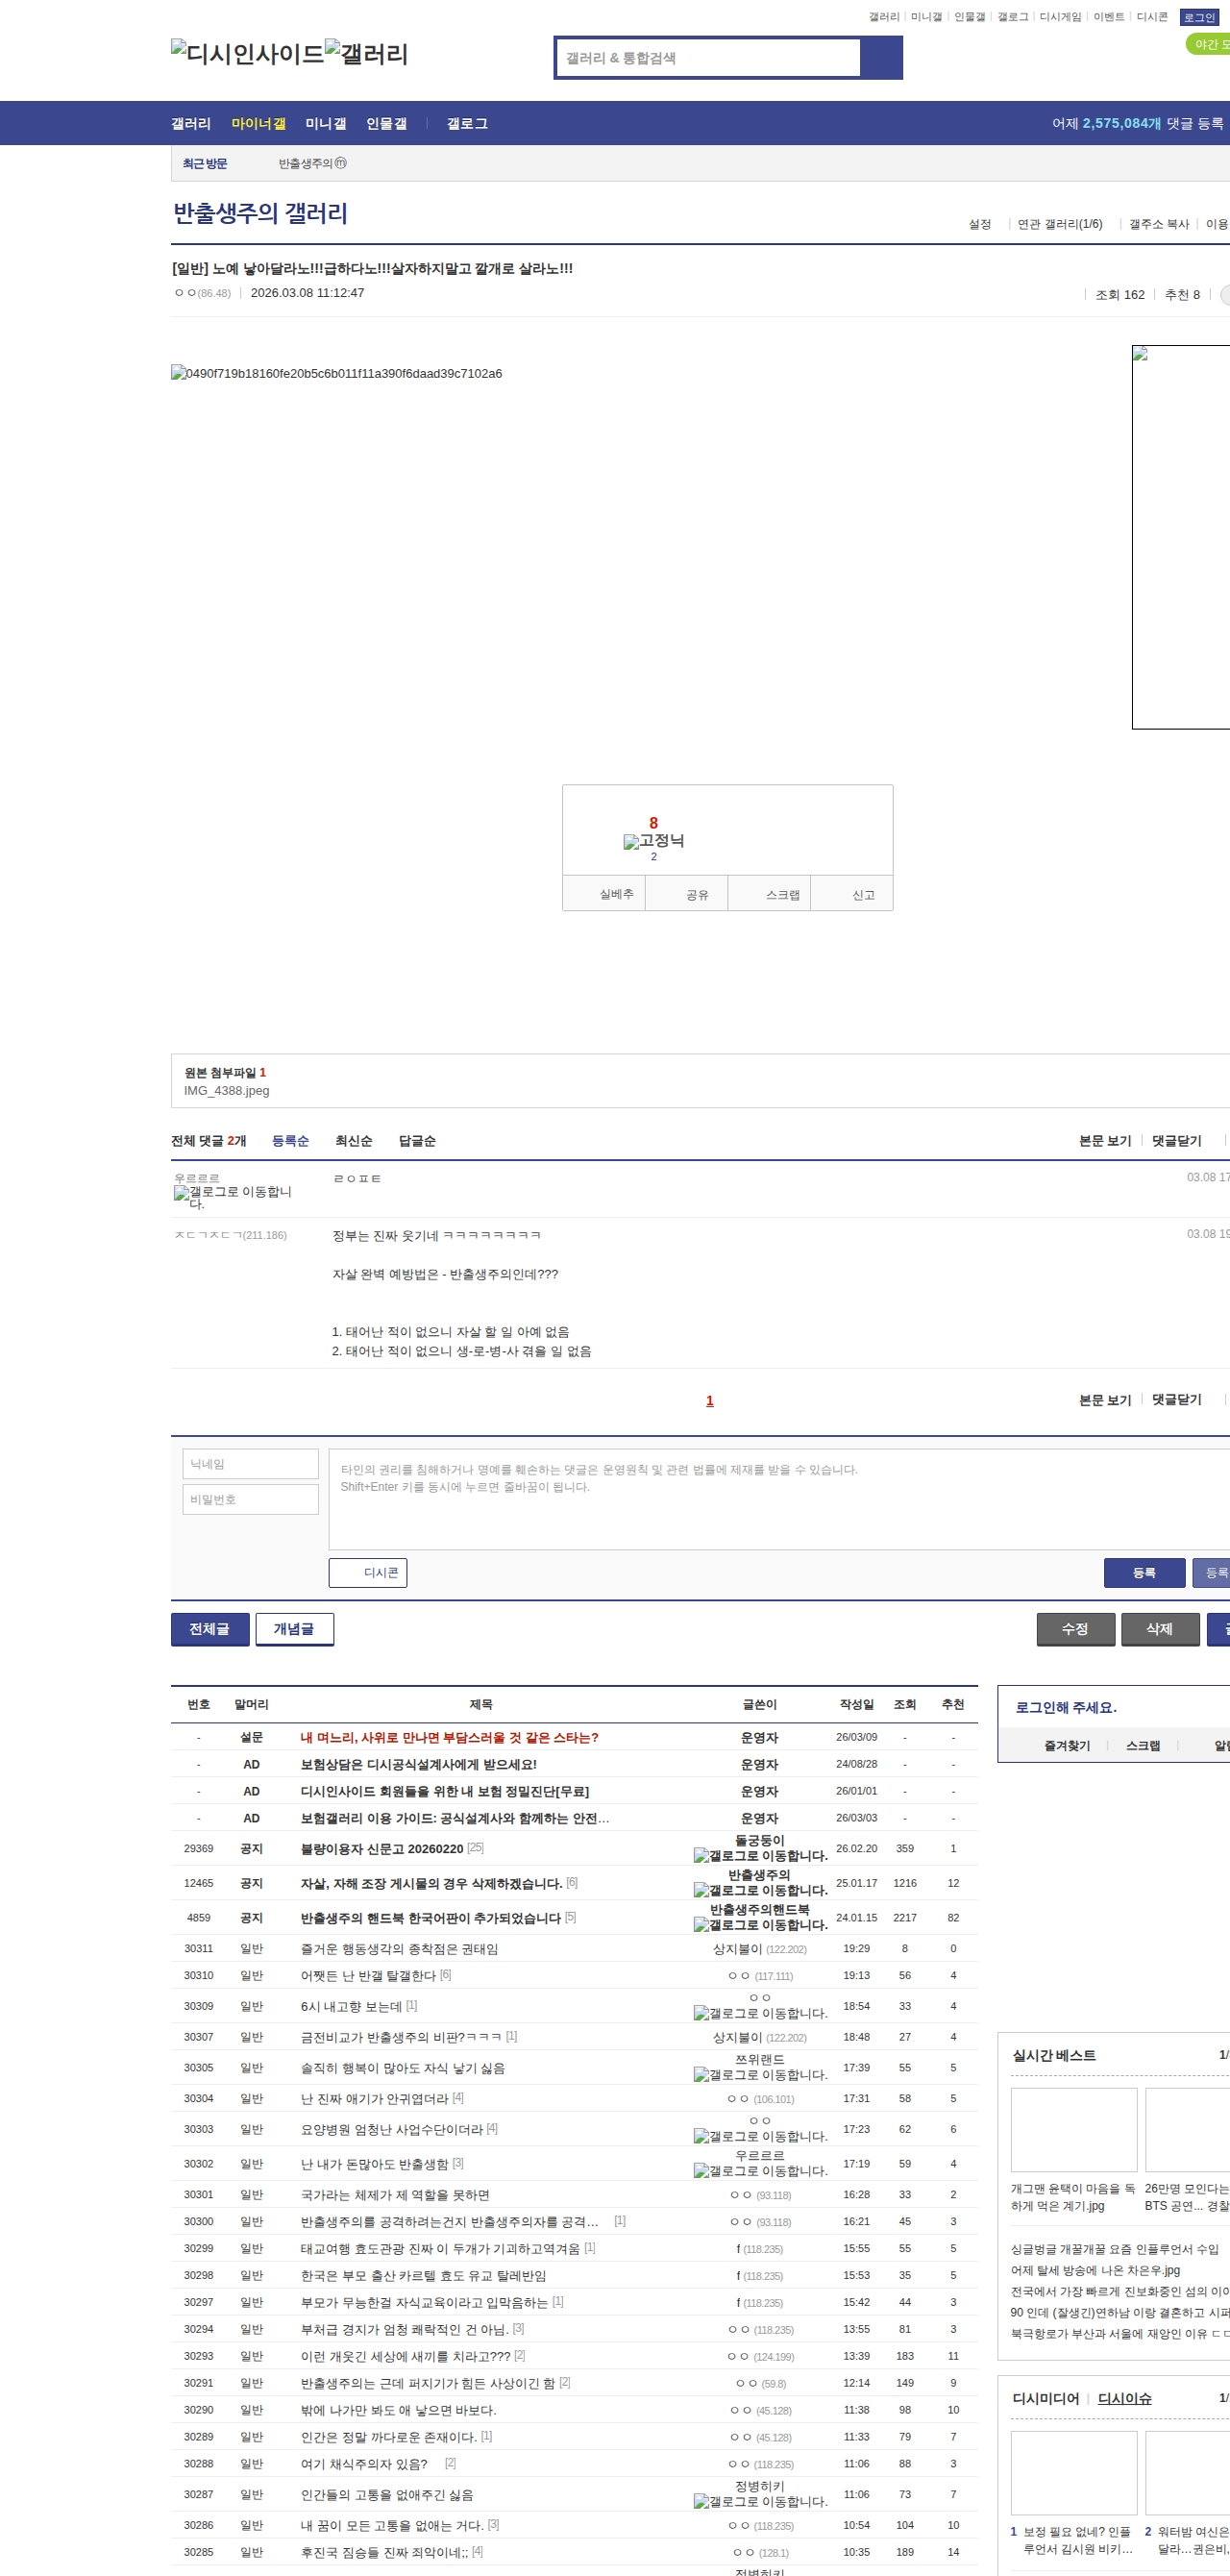
Task: Click the 신고 report button under the post
Action: point(862,895)
